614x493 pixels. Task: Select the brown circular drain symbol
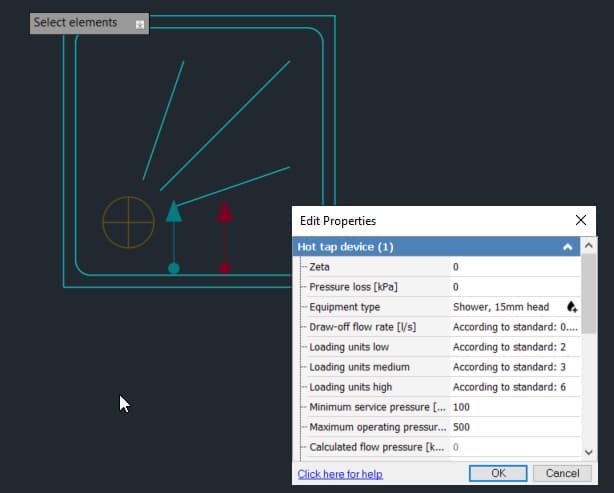[129, 222]
